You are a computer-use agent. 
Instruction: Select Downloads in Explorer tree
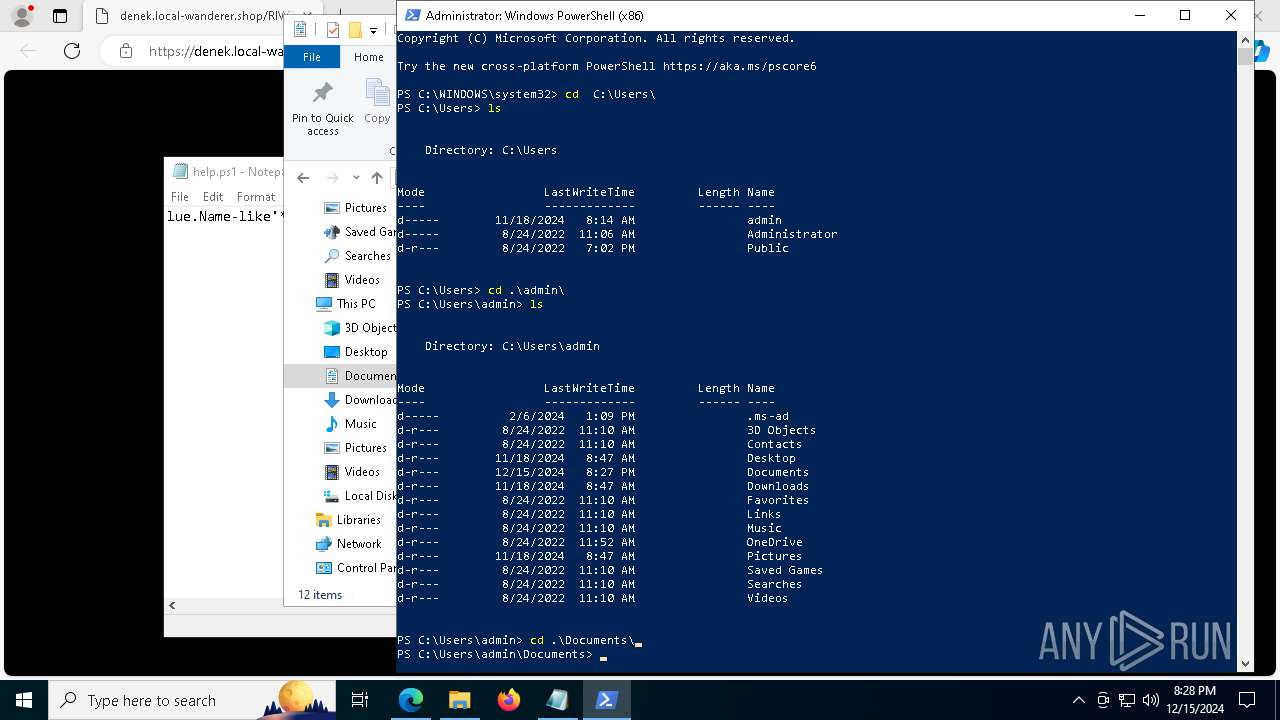pos(359,400)
